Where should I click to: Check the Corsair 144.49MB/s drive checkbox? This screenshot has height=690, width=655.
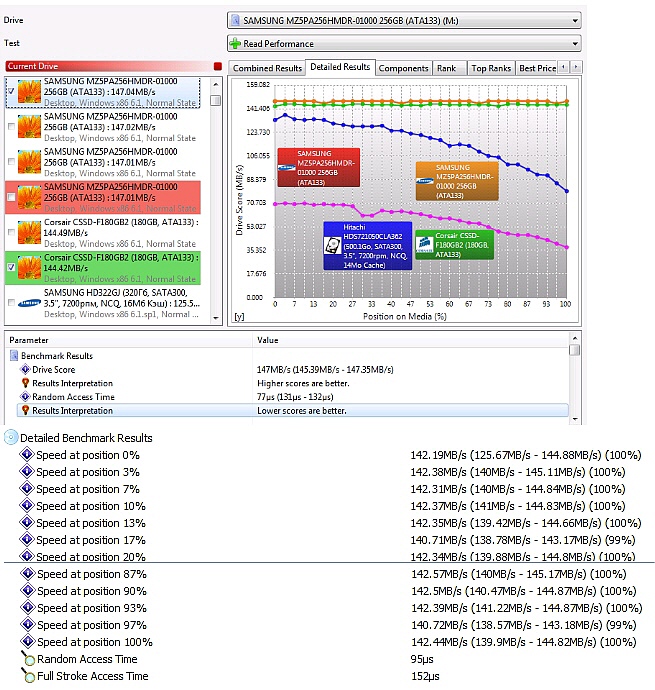[x=11, y=232]
